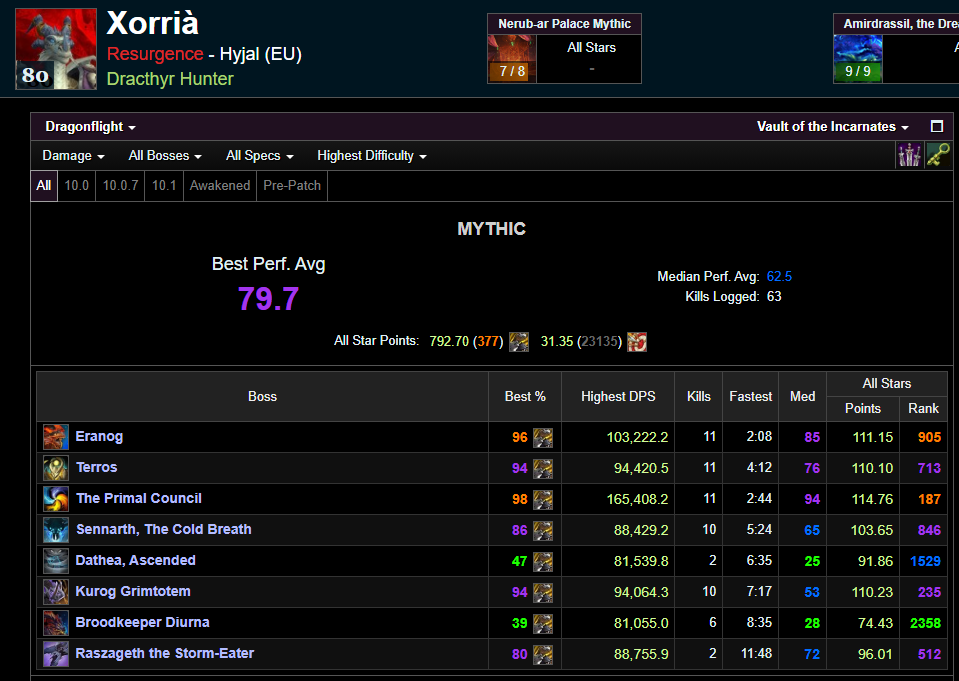Click Terros boss icon
The width and height of the screenshot is (959, 681).
pos(56,468)
